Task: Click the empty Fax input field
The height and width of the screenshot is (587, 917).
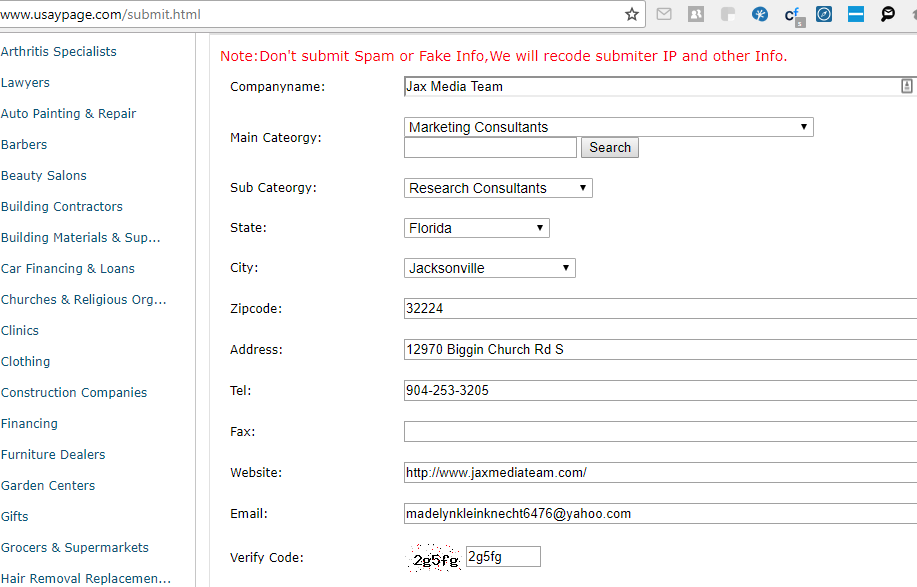Action: pos(660,431)
